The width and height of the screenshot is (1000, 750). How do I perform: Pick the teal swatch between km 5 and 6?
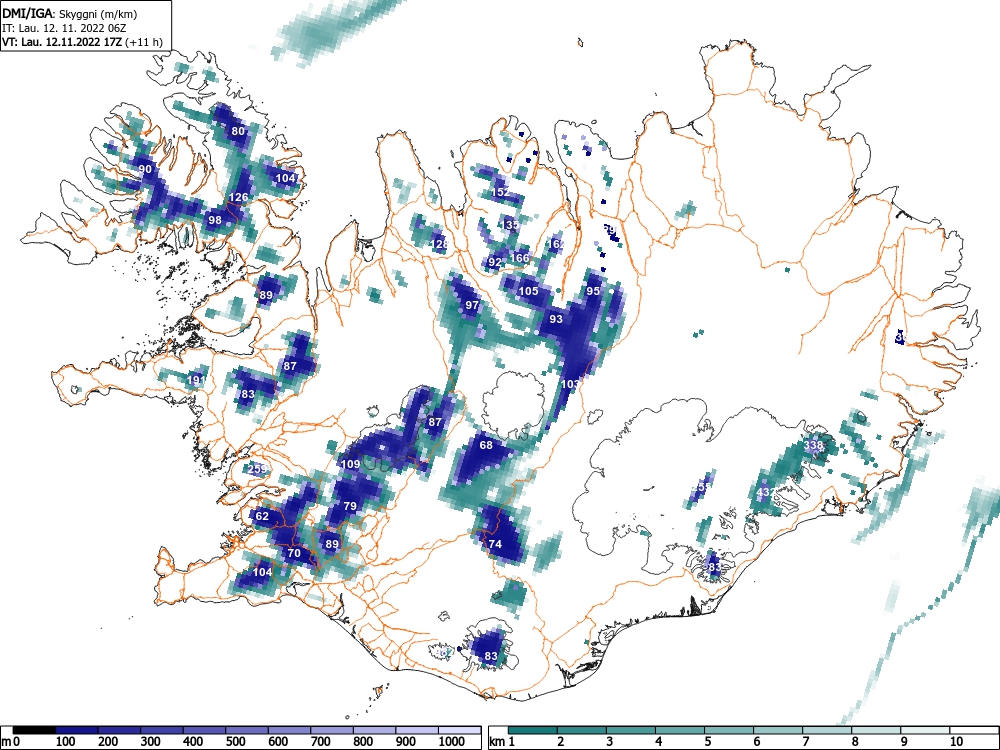pyautogui.click(x=729, y=730)
